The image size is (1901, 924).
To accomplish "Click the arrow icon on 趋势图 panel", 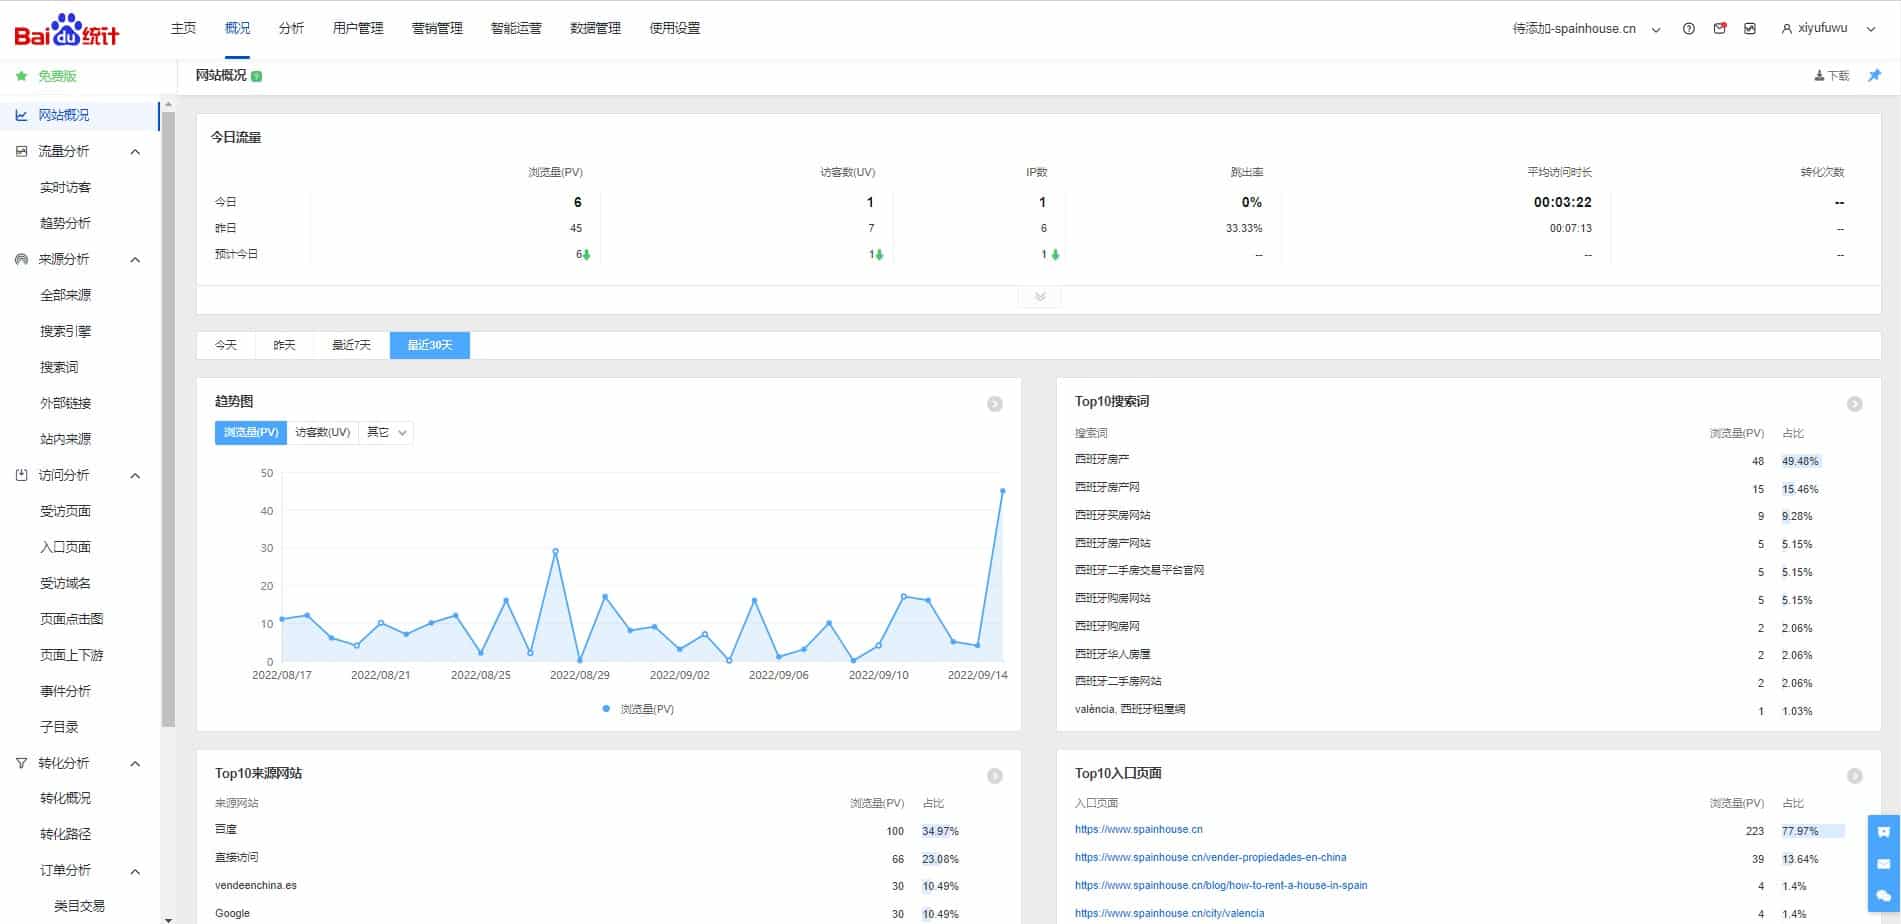I will coord(994,404).
